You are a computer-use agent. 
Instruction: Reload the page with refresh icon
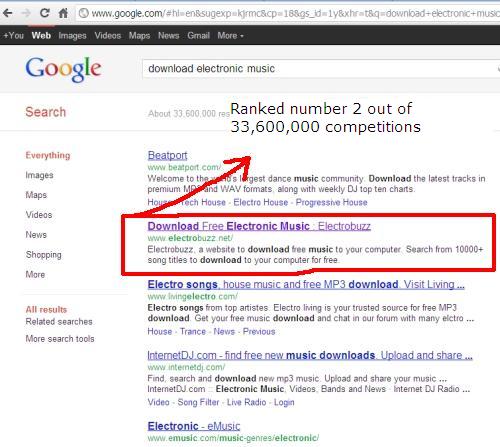[44, 13]
